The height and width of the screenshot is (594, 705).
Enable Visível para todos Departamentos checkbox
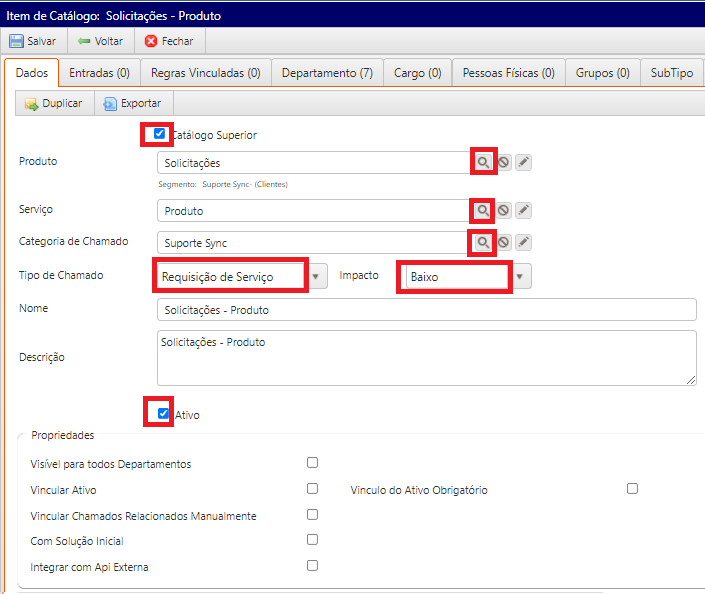pos(313,463)
